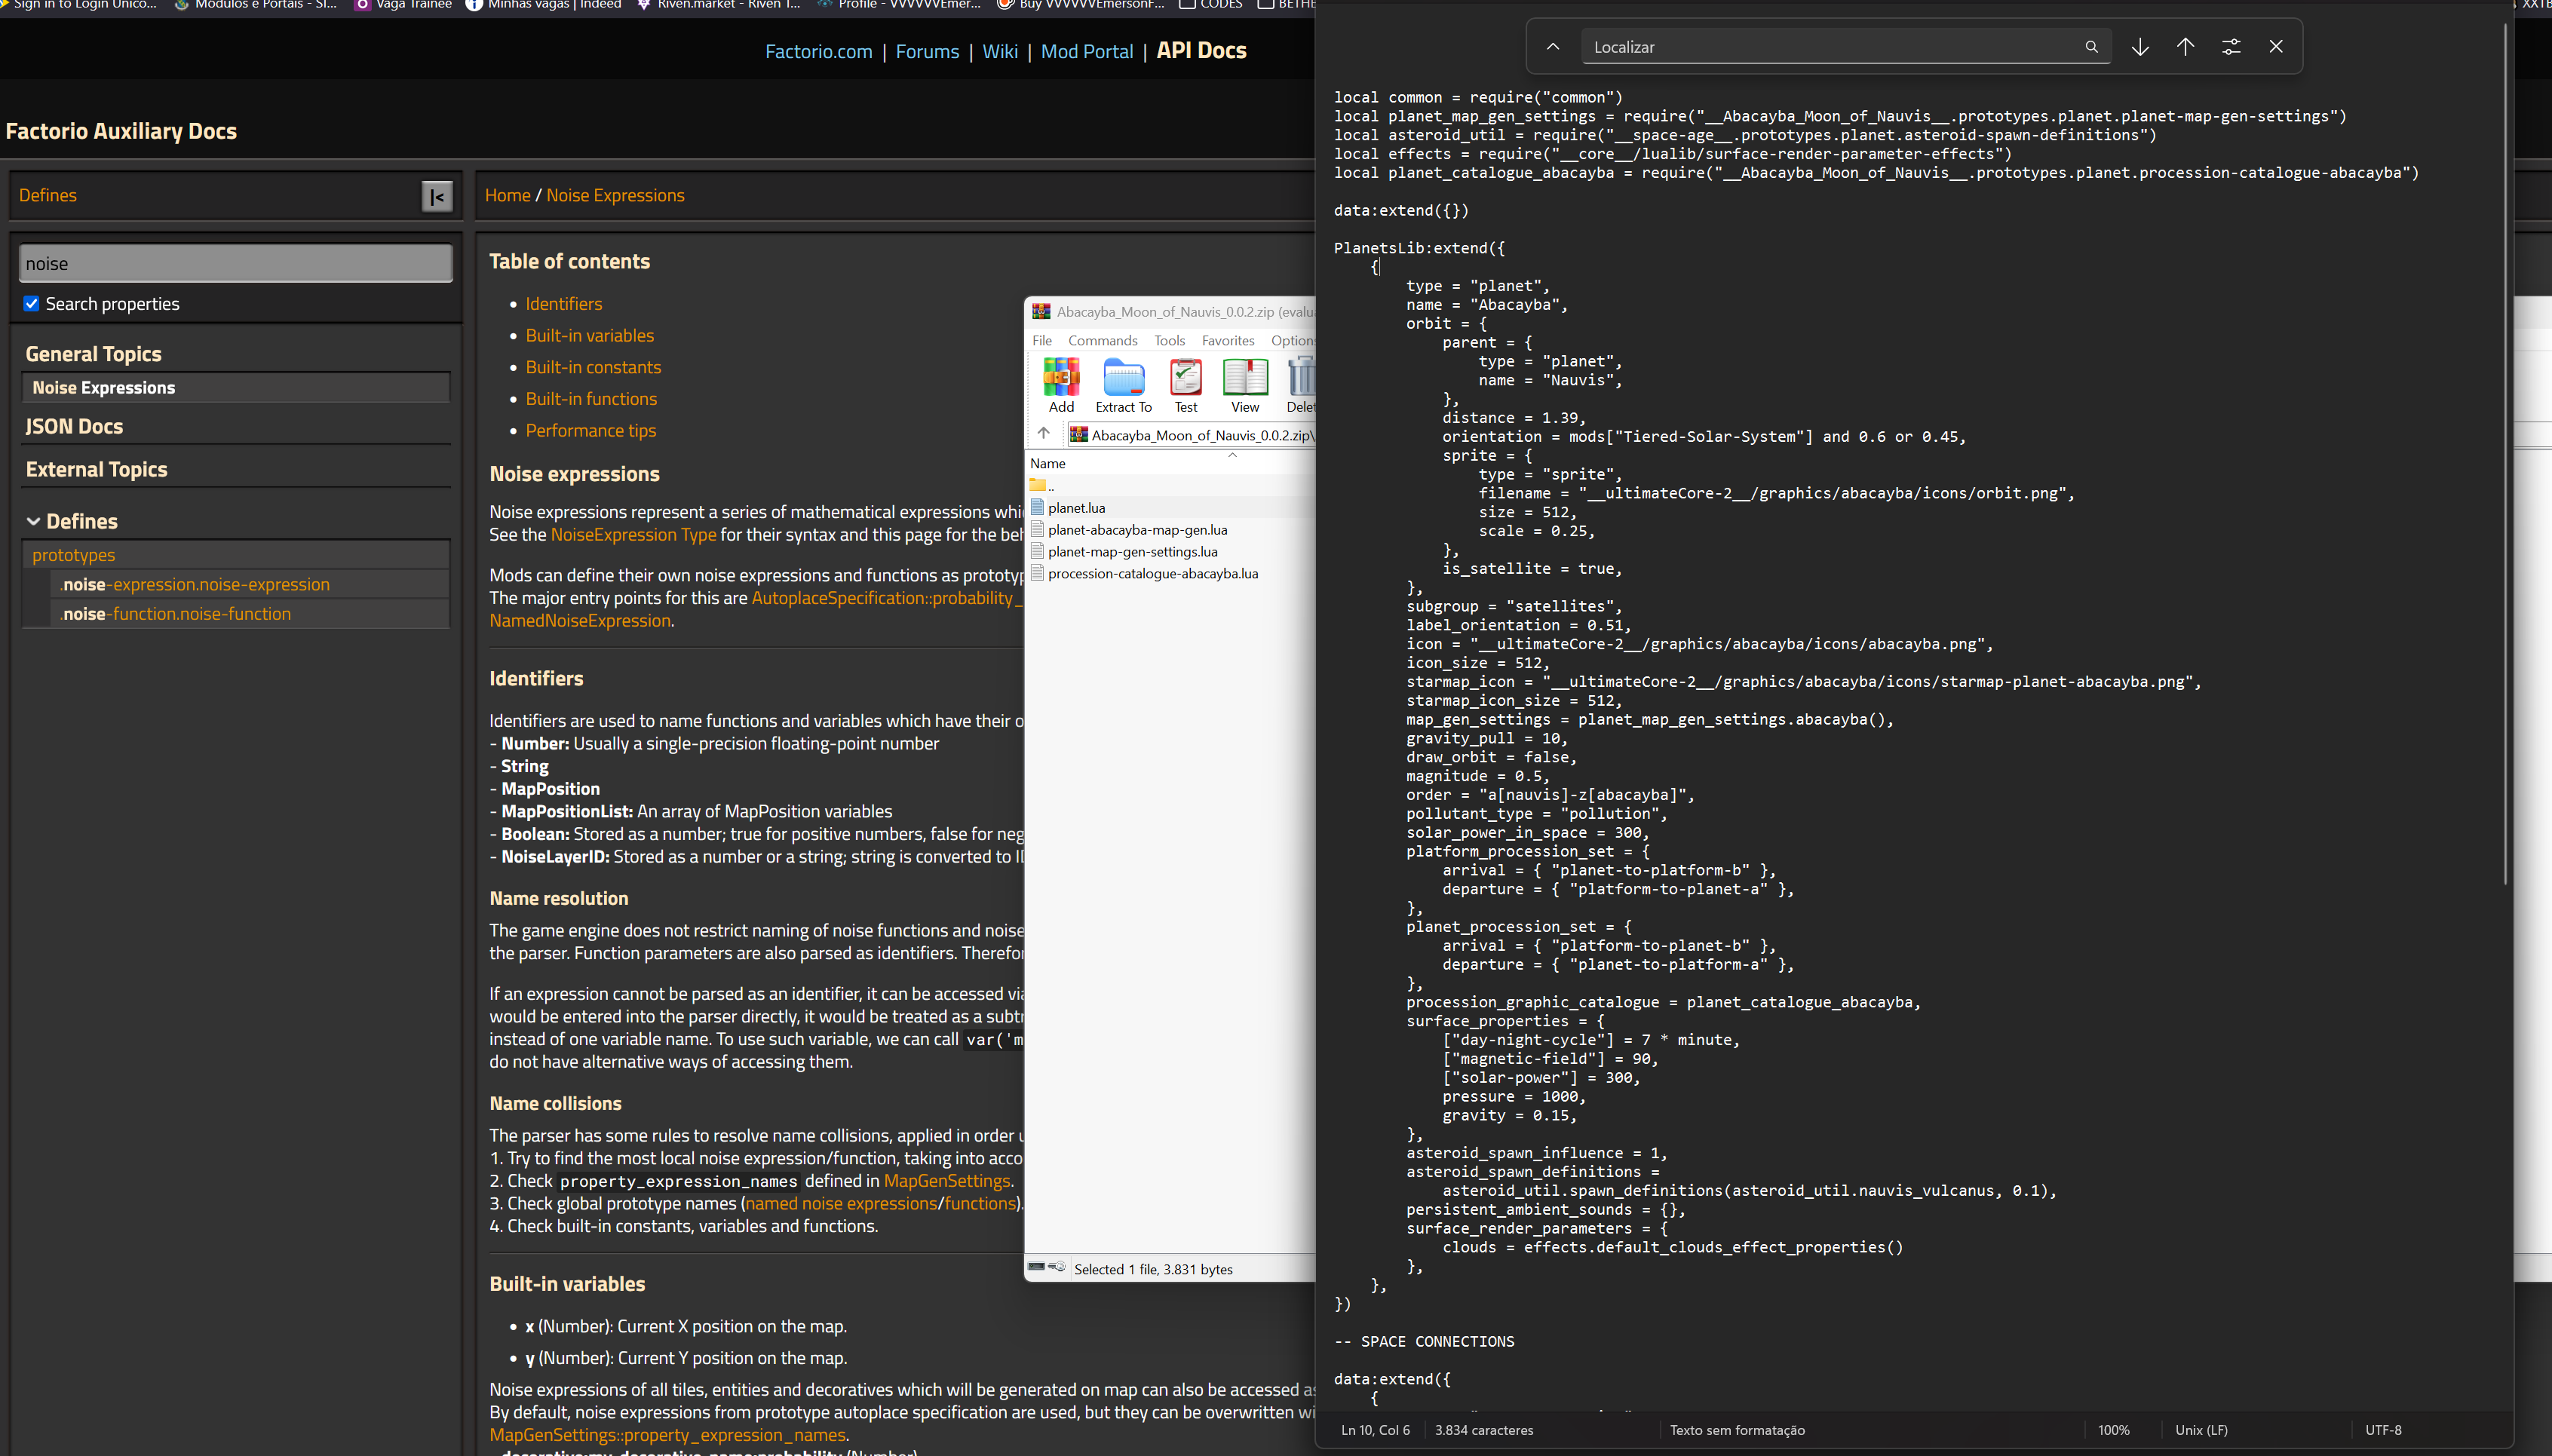Click find previous up arrow
The width and height of the screenshot is (2552, 1456).
pos(2185,47)
